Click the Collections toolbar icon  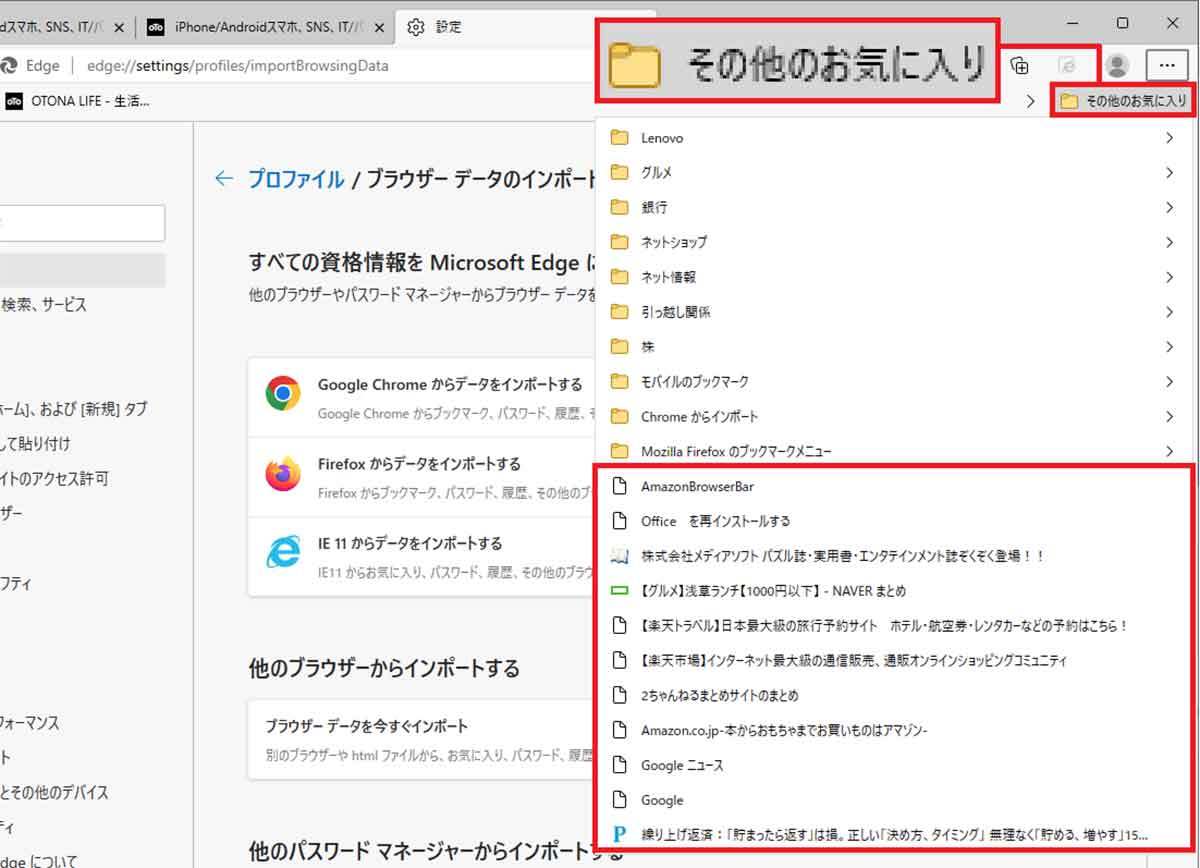coord(1019,65)
